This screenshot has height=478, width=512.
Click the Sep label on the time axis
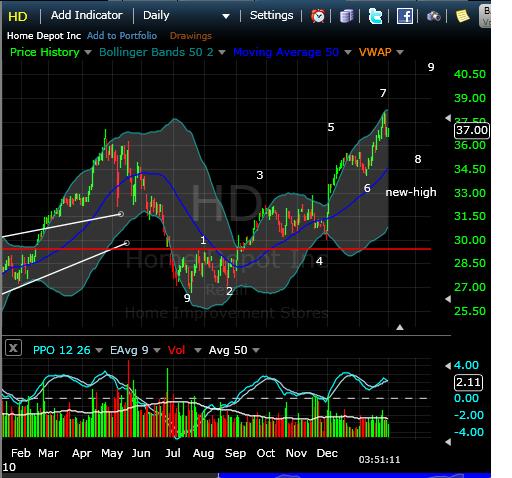click(x=235, y=453)
